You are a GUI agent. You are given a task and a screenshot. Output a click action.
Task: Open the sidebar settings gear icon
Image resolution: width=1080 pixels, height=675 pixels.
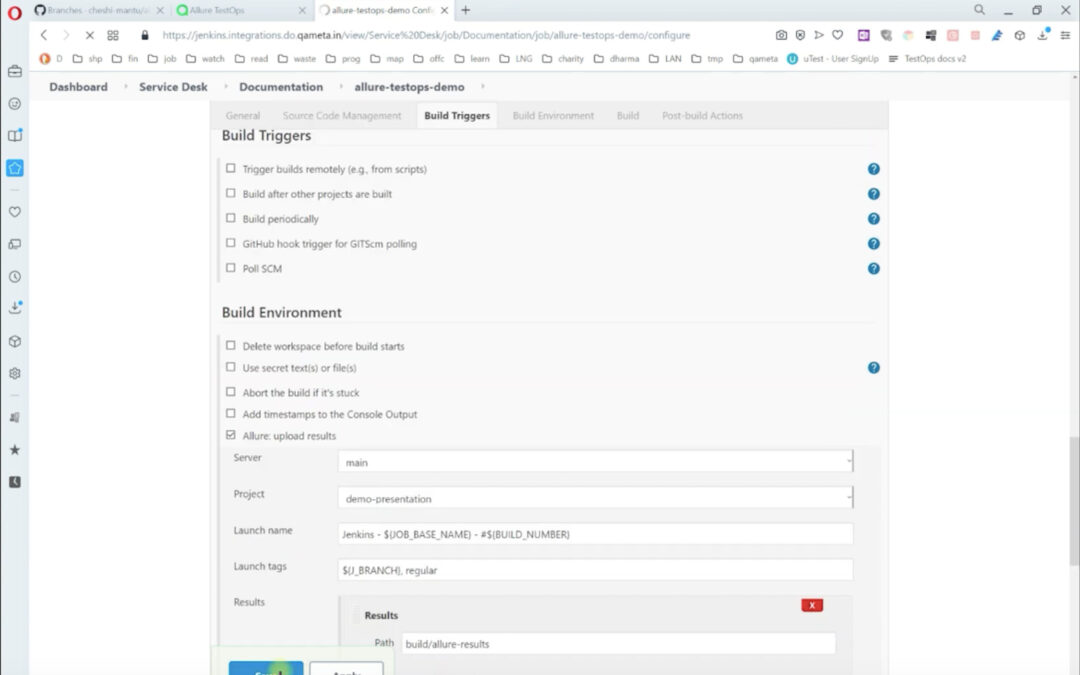pos(15,373)
